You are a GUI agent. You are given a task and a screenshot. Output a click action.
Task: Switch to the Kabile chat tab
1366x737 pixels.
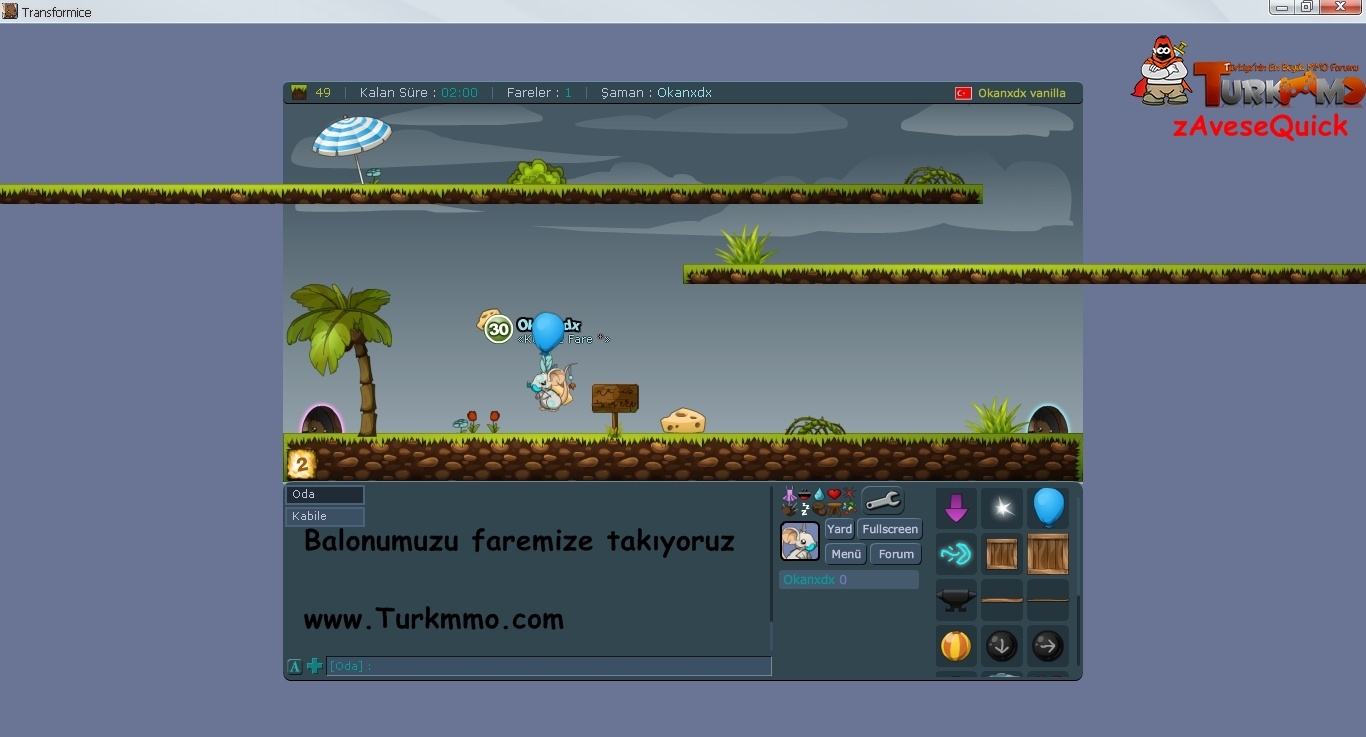(x=325, y=516)
